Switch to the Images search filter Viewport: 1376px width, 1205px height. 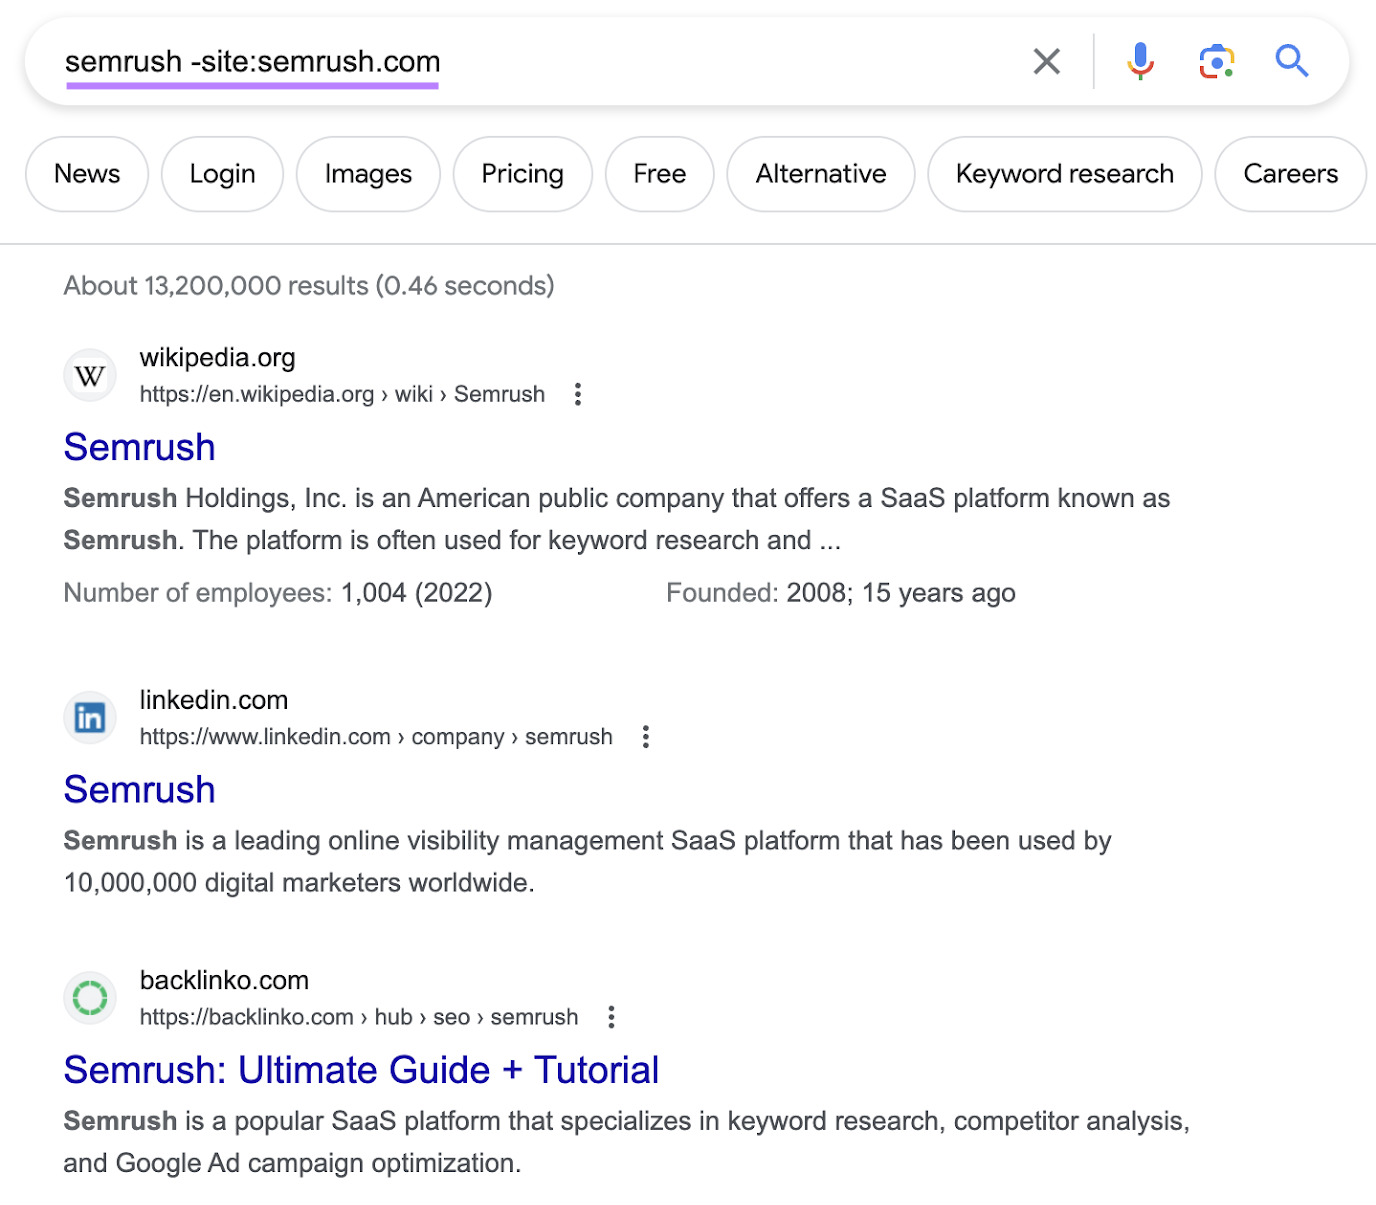click(368, 173)
